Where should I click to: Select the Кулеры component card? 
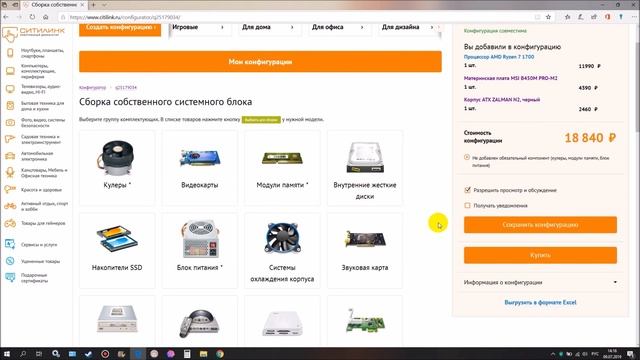click(x=117, y=167)
